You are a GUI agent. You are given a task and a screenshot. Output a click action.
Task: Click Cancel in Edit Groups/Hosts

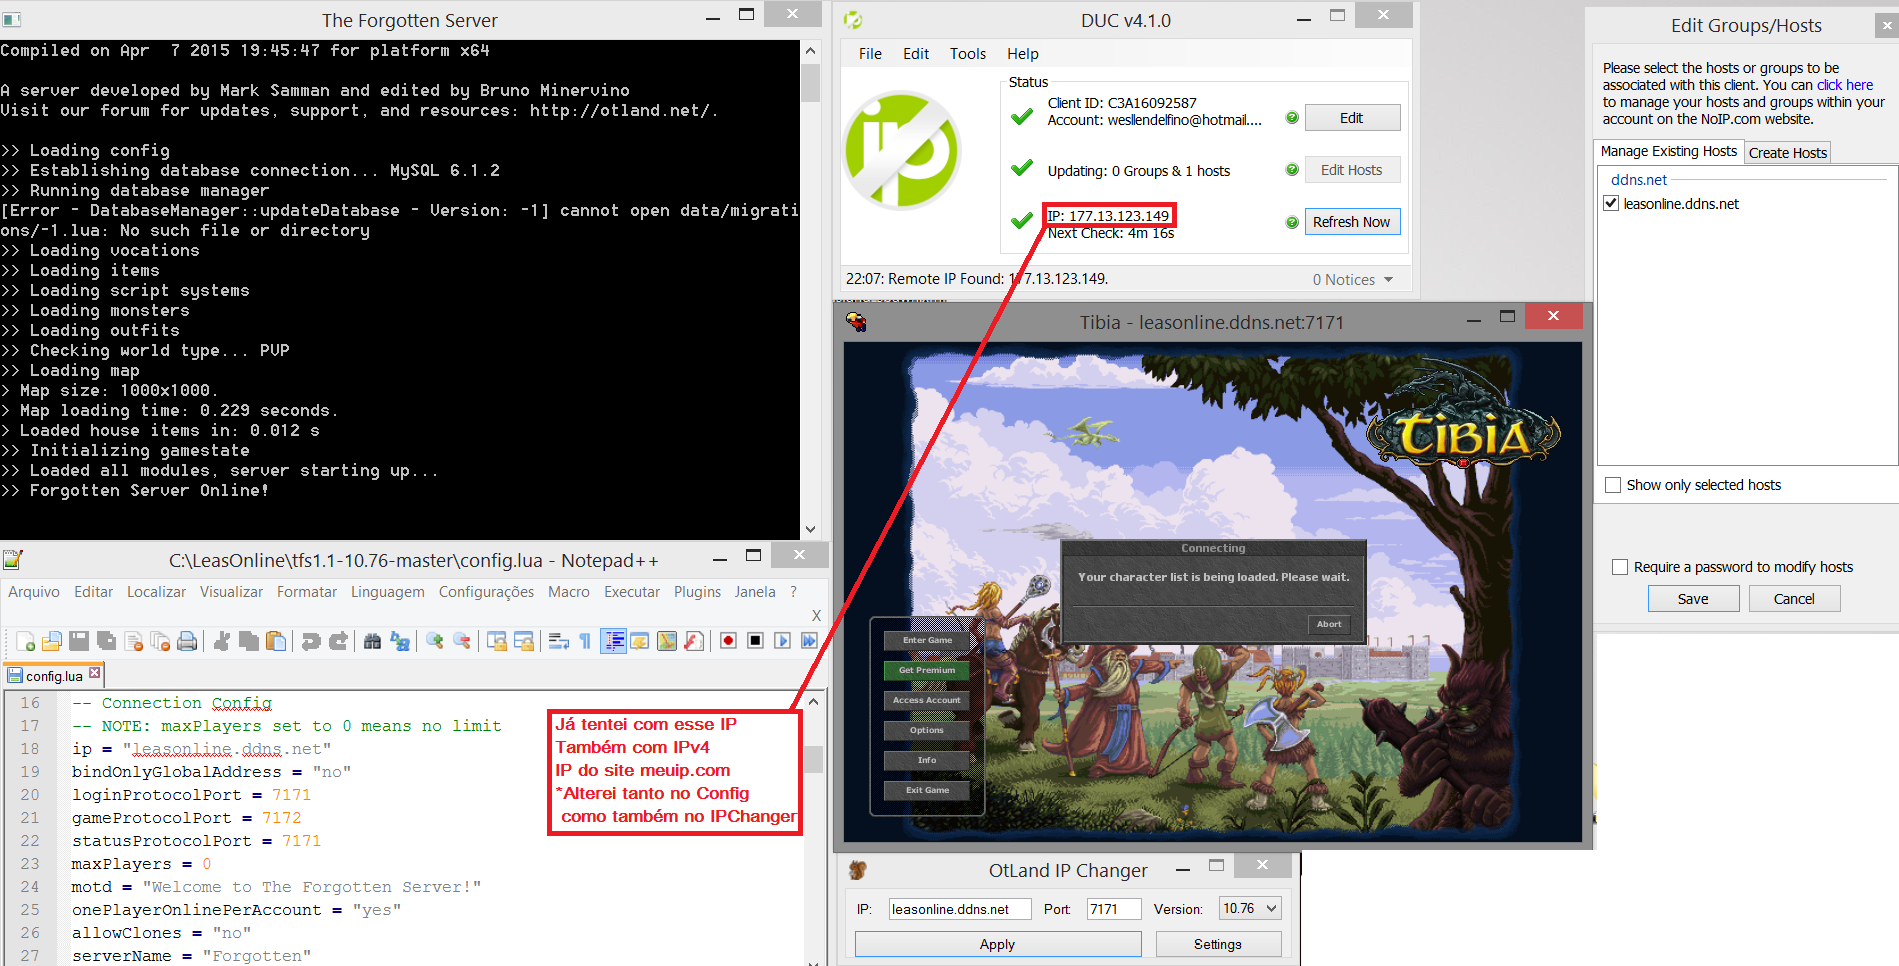1794,599
